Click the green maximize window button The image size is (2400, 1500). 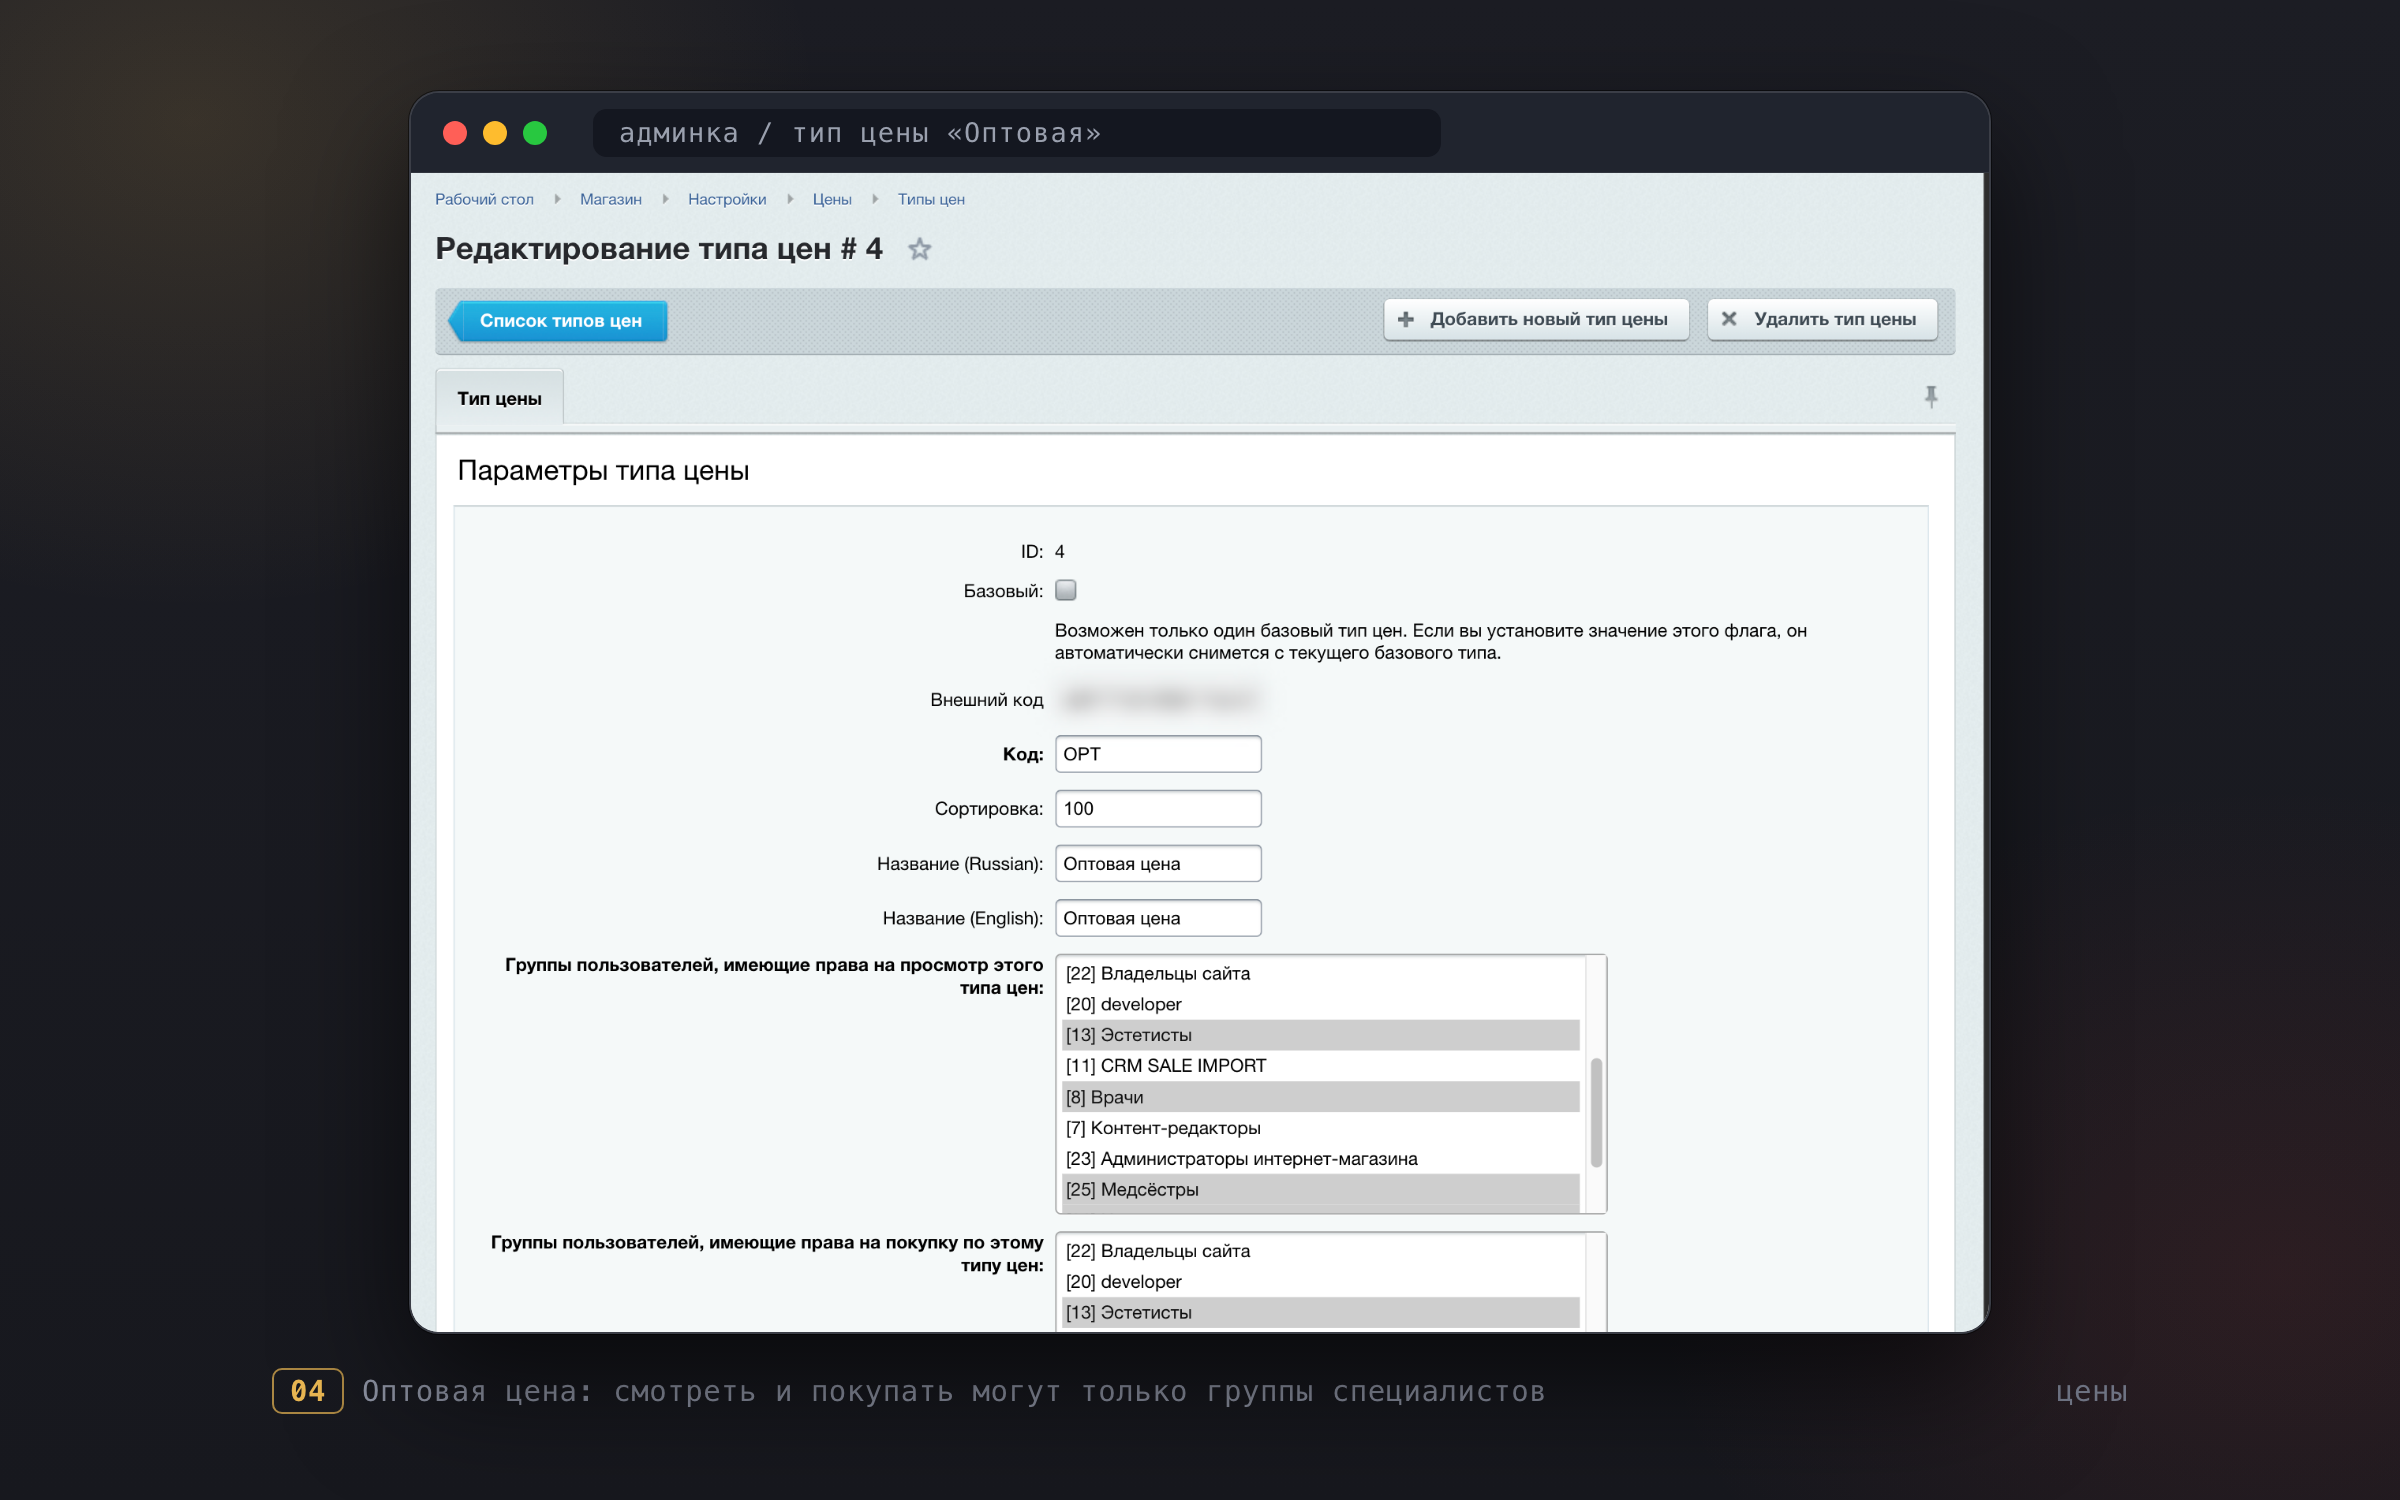535,133
